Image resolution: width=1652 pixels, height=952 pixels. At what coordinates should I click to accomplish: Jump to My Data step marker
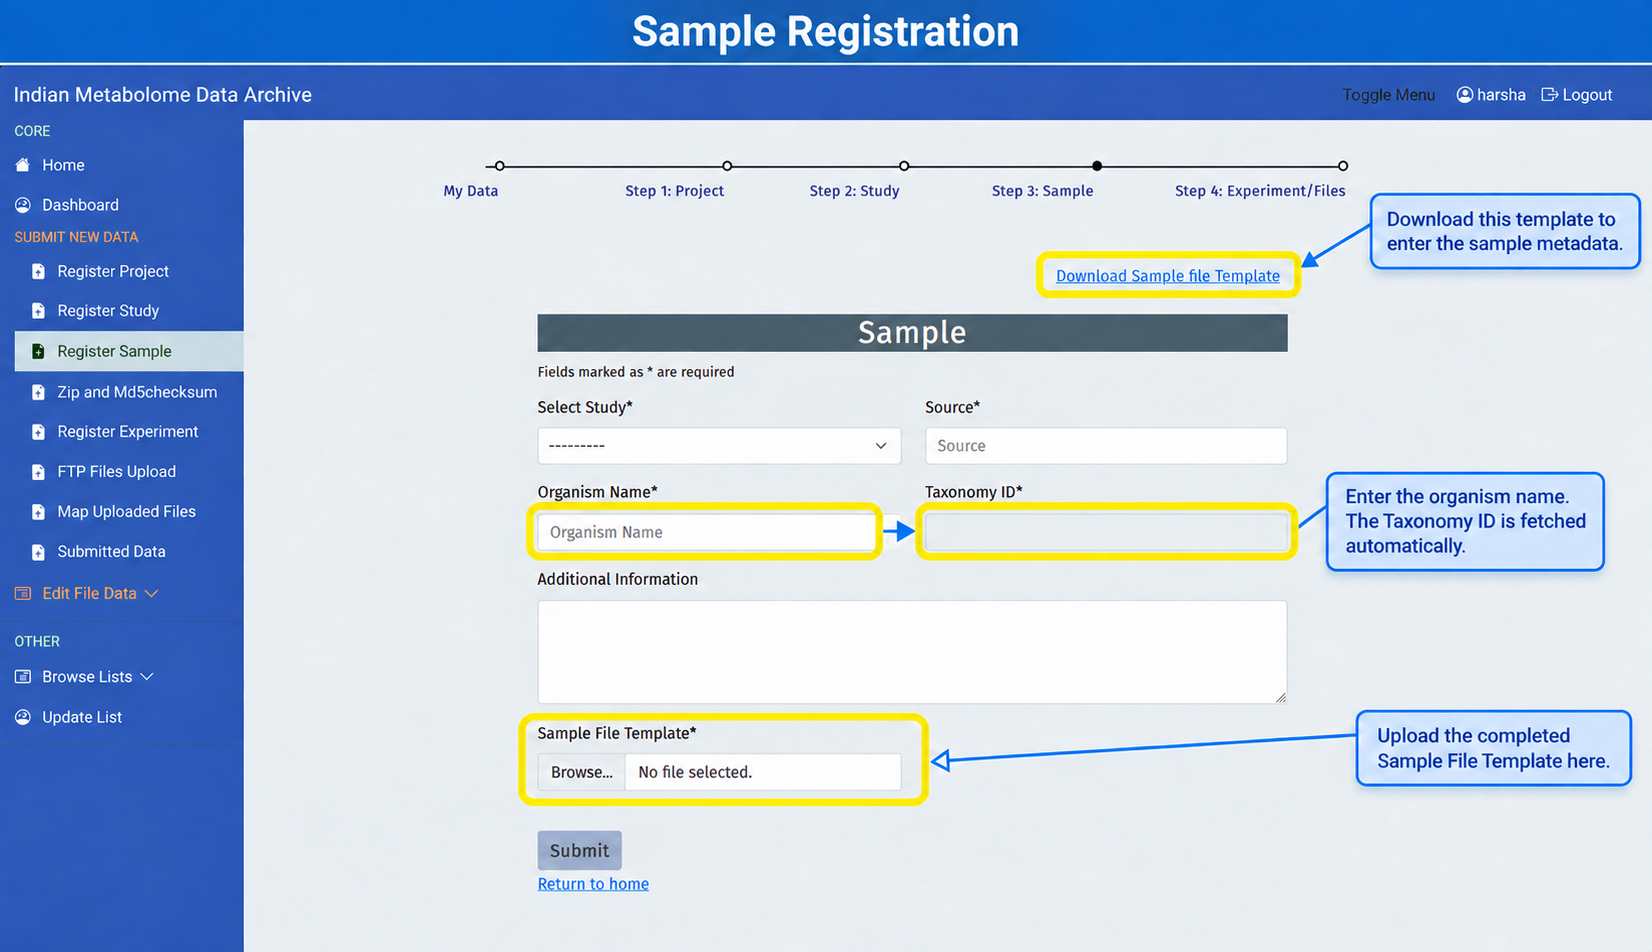point(500,166)
